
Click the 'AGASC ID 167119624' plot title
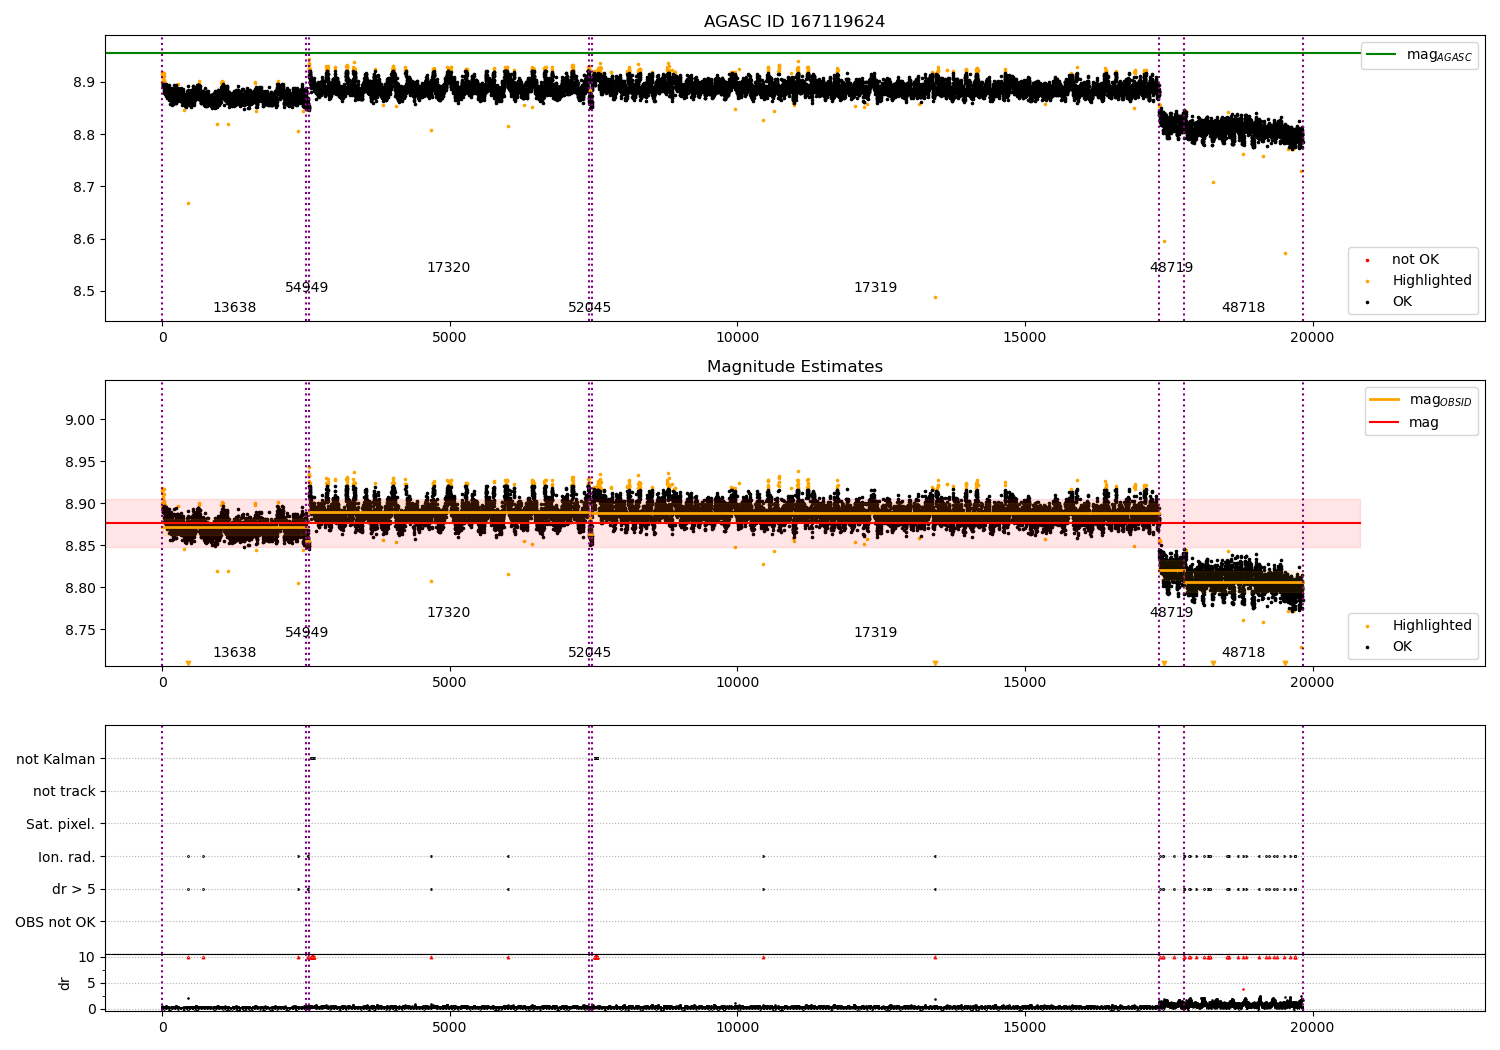794,22
